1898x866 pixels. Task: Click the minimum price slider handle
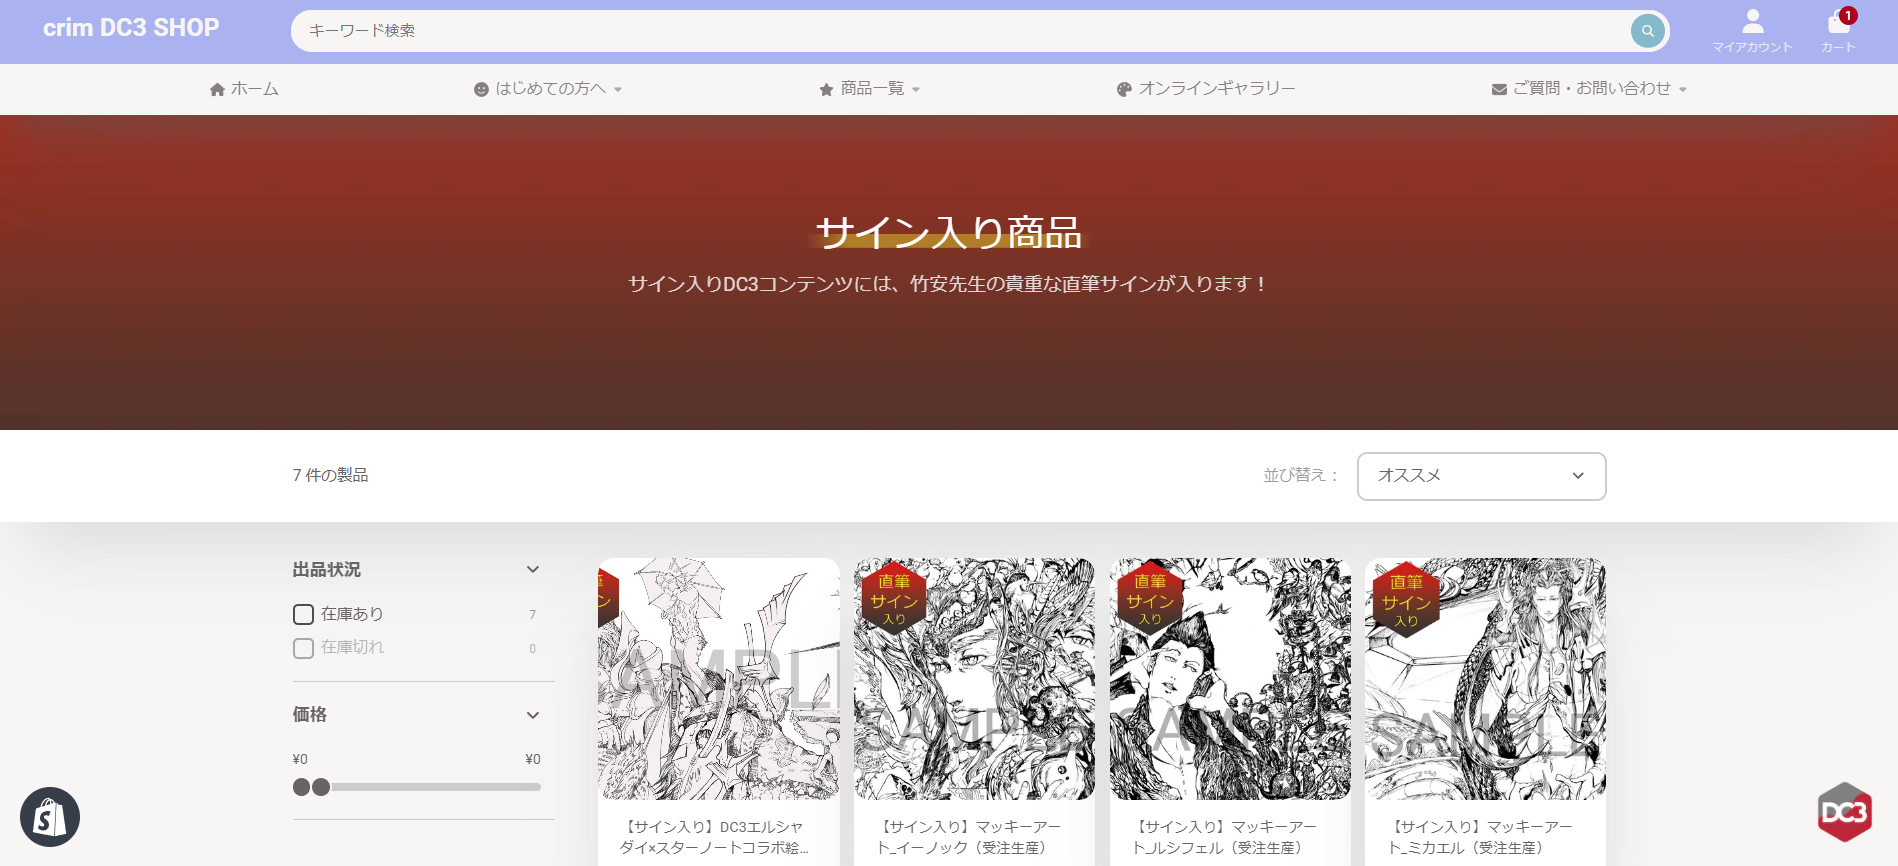pos(302,787)
